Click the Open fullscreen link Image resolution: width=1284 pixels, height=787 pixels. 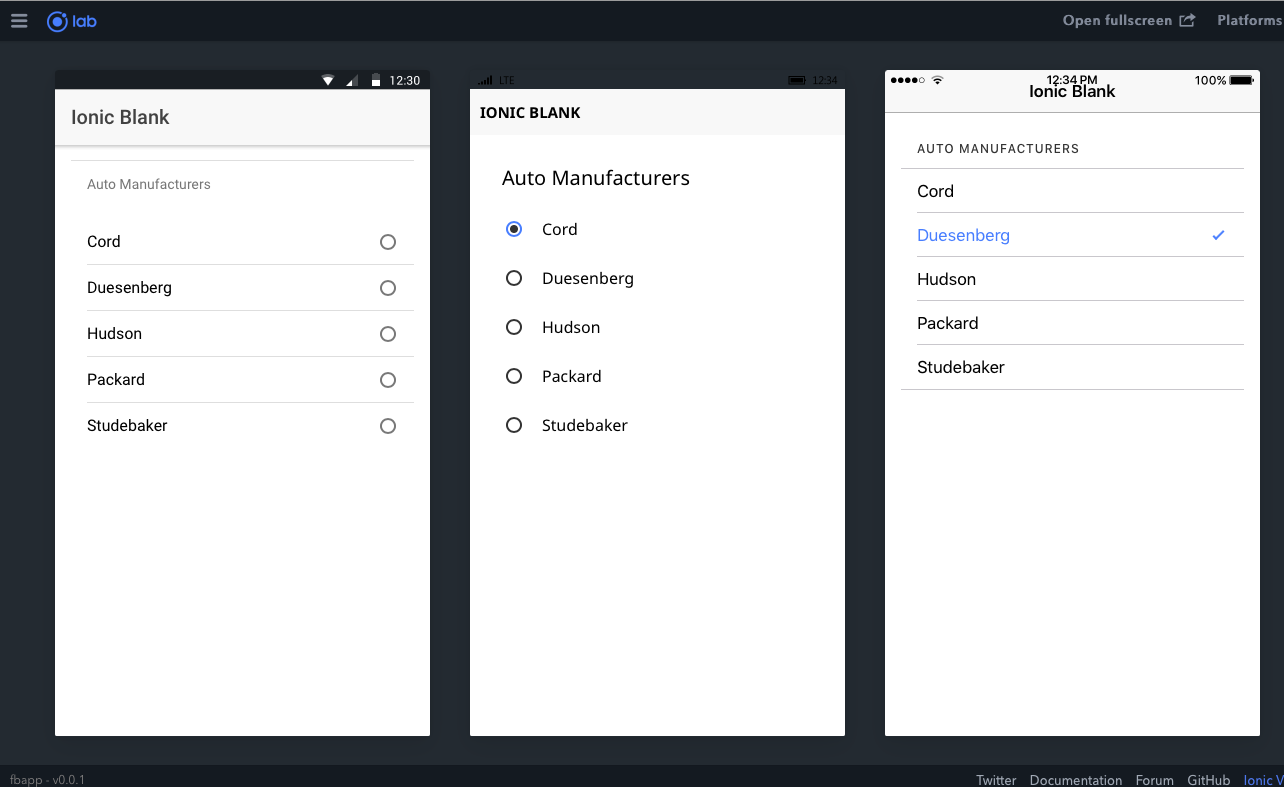pos(1128,20)
